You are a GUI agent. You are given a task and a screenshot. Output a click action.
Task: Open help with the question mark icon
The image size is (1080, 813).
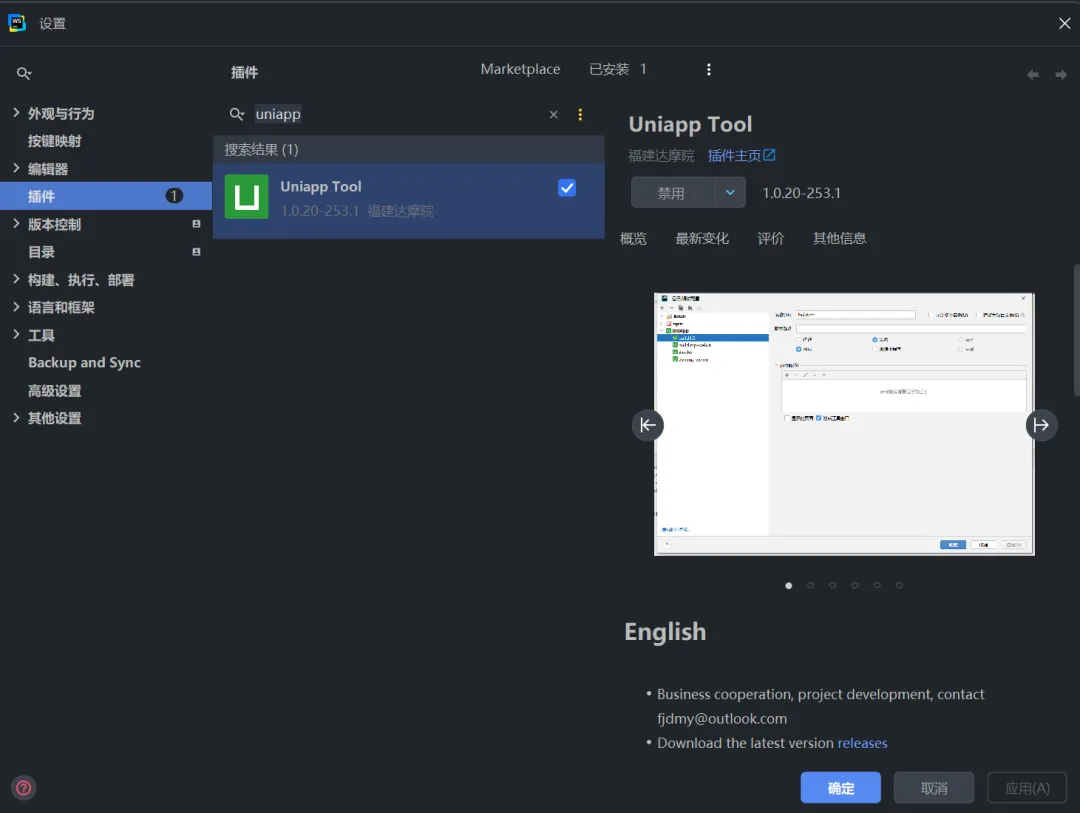coord(23,788)
